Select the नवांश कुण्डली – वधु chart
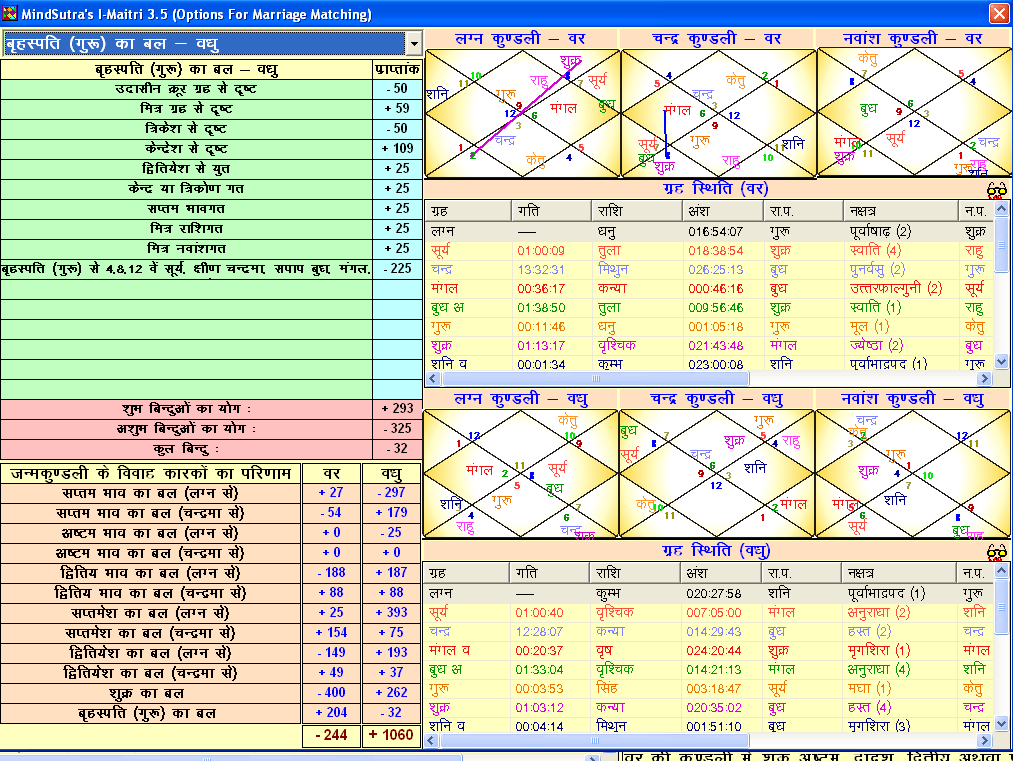 pyautogui.click(x=913, y=474)
